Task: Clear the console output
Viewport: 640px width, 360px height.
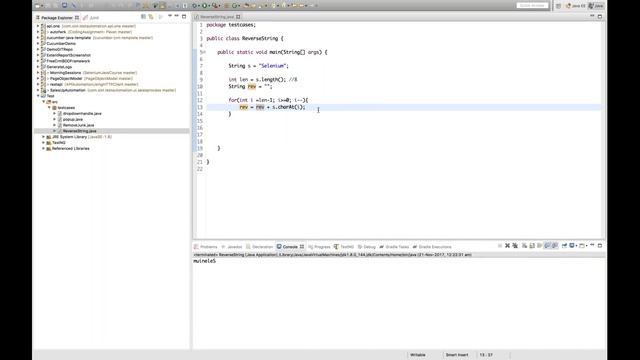Action: pos(524,246)
